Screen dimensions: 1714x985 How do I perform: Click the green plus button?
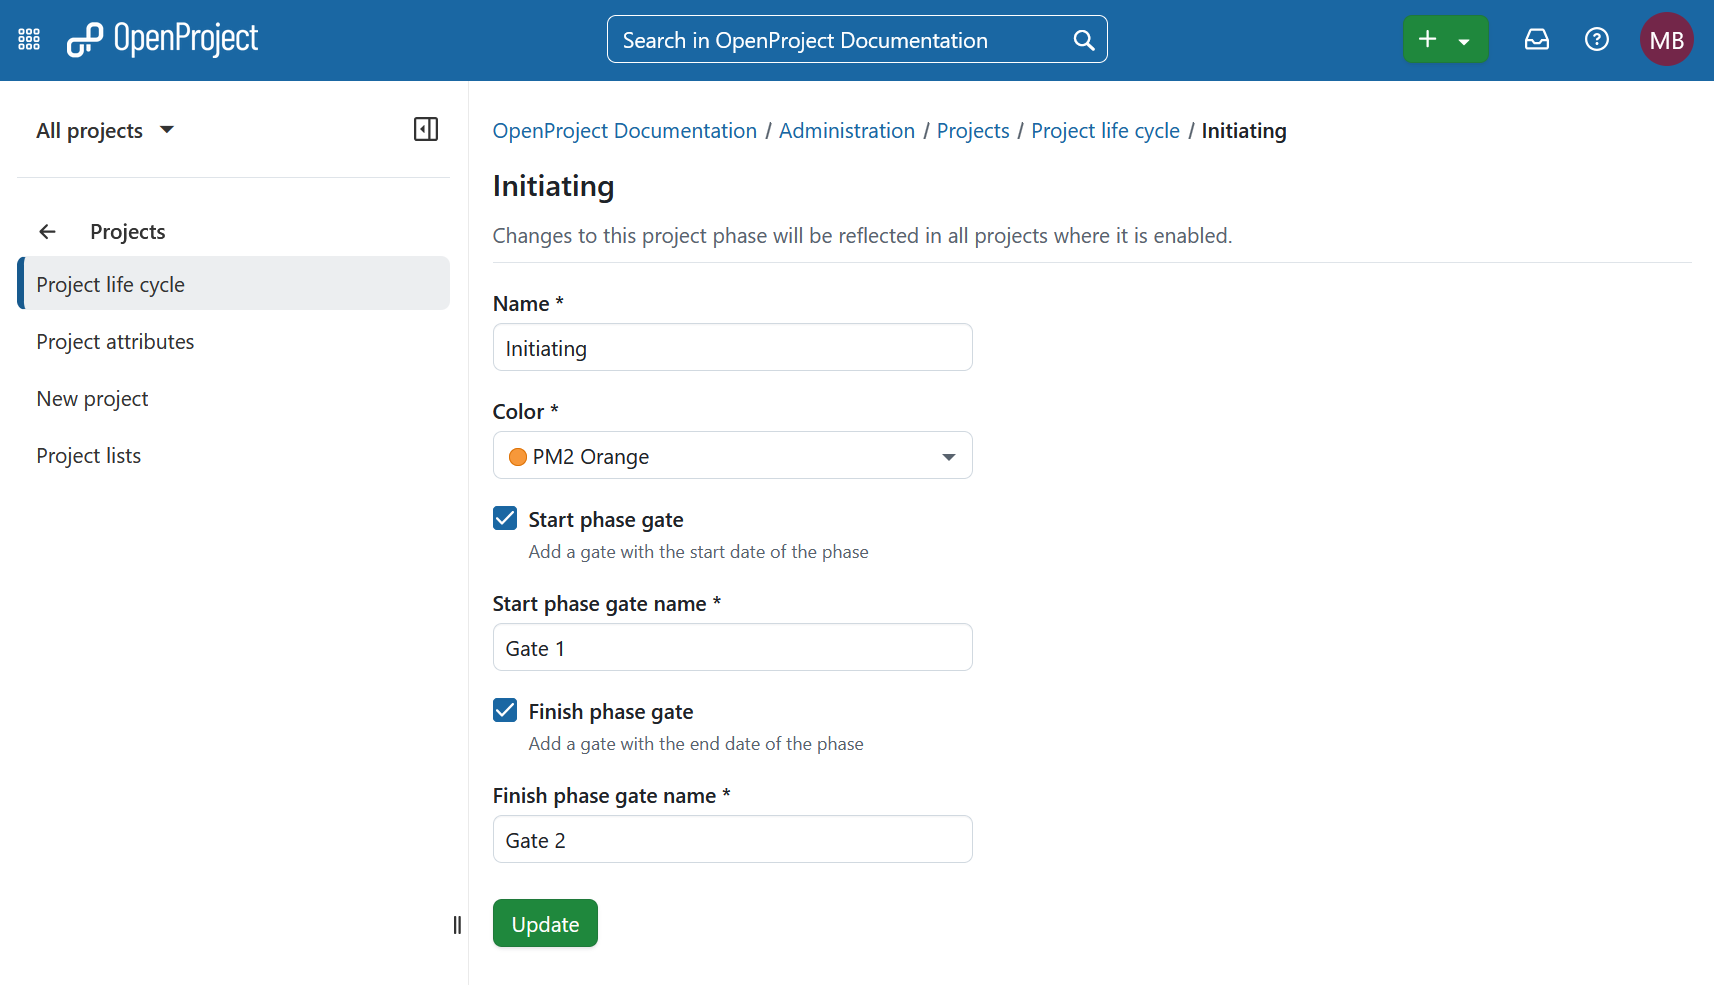point(1427,39)
